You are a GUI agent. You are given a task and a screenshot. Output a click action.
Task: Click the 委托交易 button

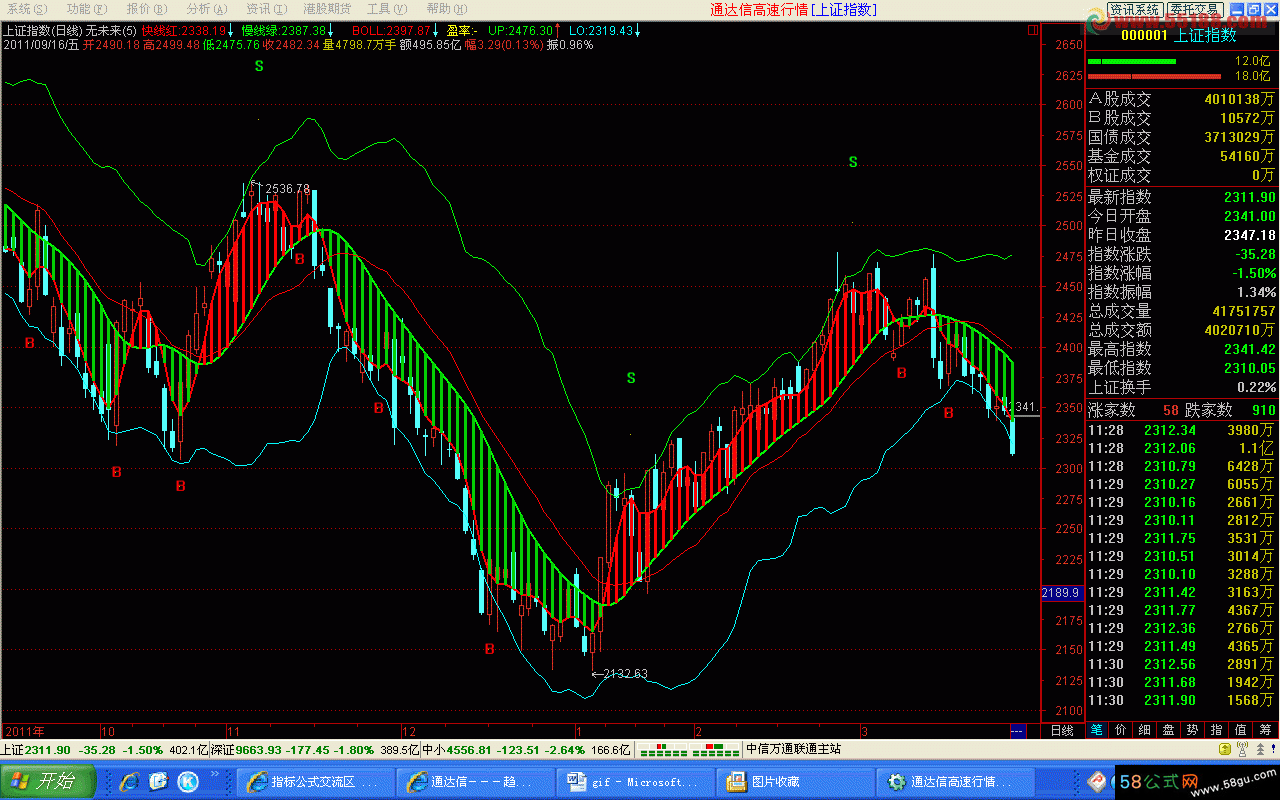[x=1196, y=9]
